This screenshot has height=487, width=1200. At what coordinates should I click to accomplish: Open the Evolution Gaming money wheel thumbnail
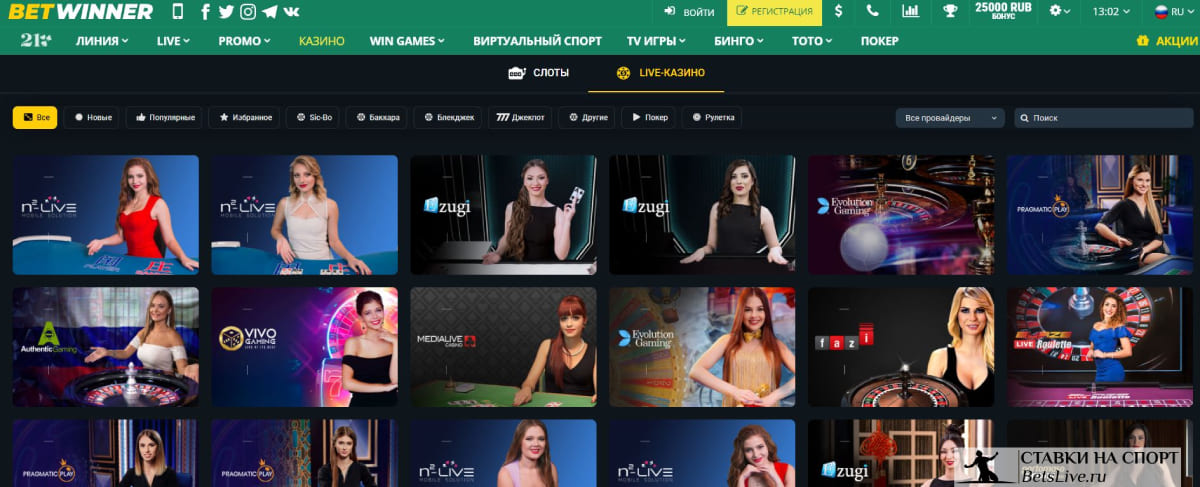click(702, 347)
